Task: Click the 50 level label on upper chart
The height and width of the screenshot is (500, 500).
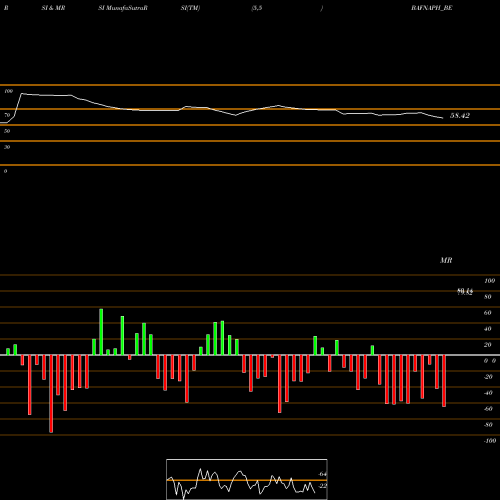Action: [7, 131]
